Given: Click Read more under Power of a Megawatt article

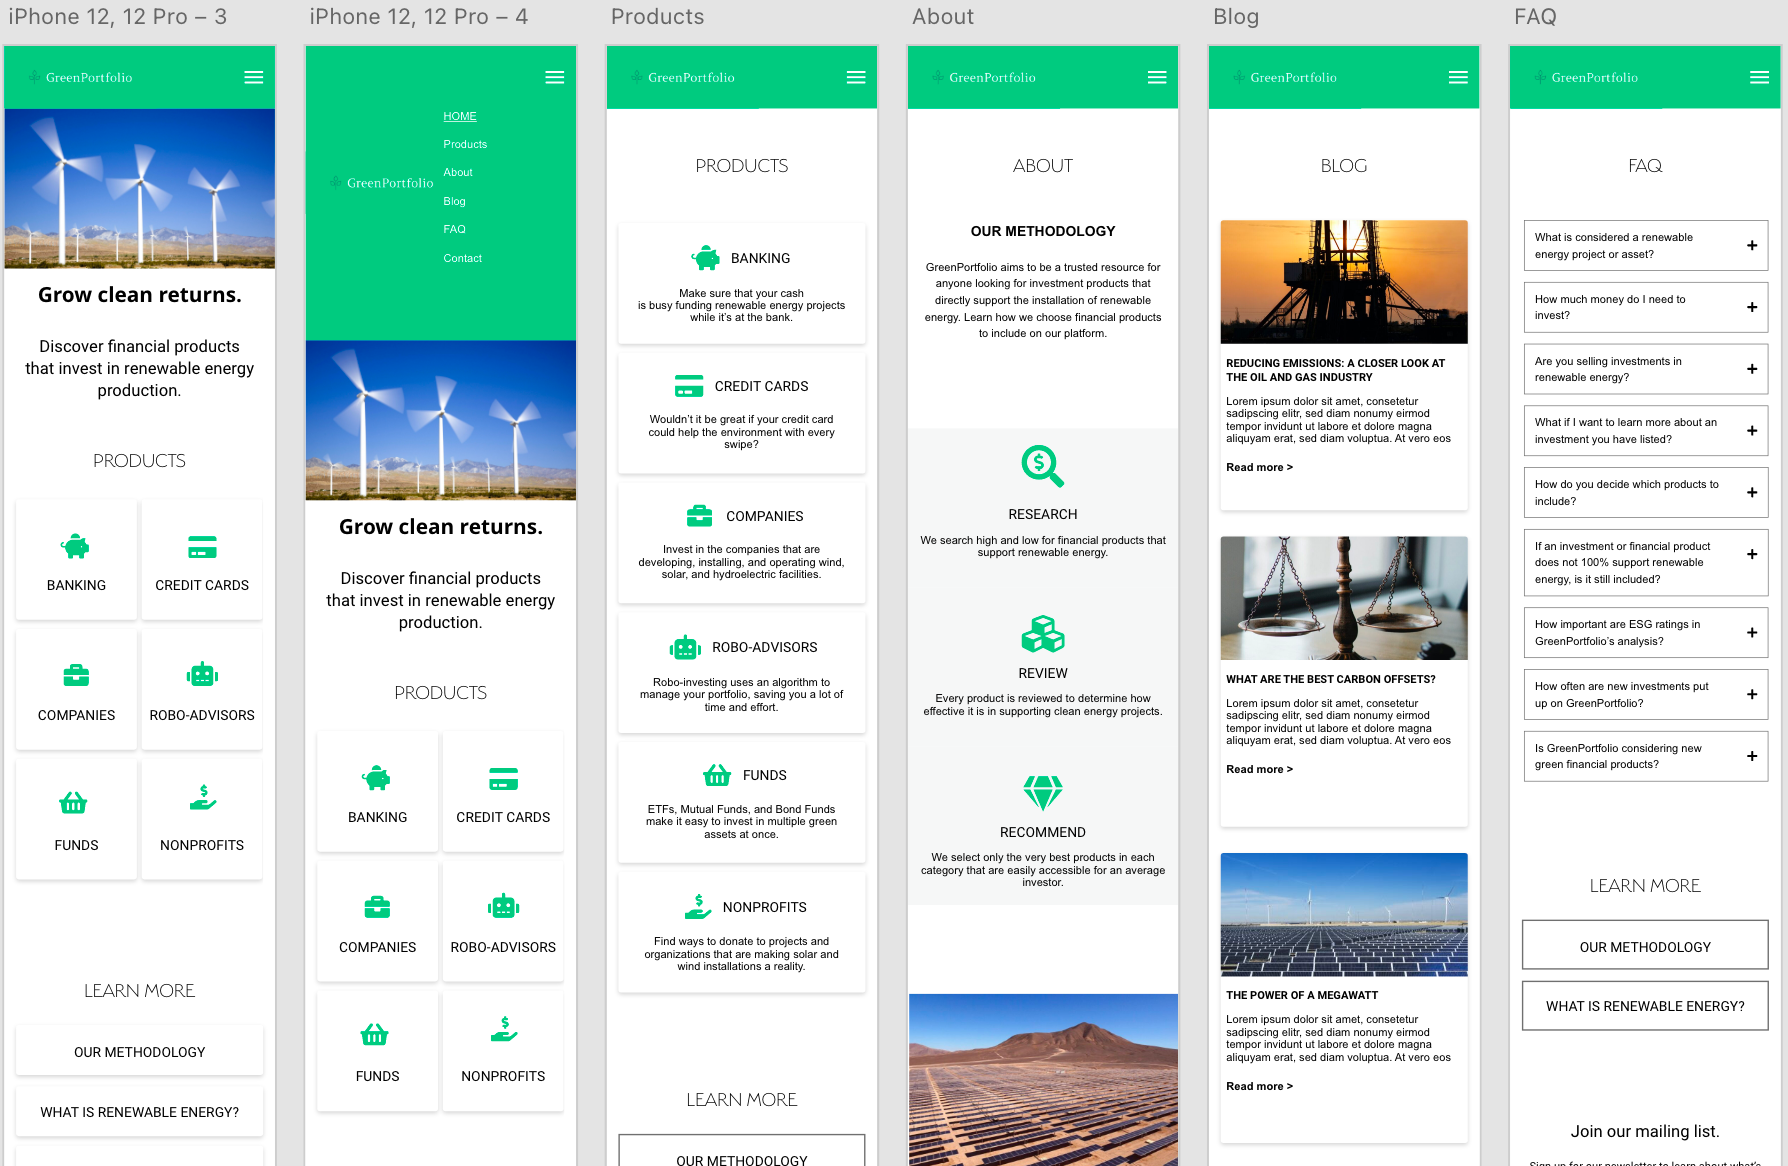Looking at the screenshot, I should [x=1259, y=1086].
